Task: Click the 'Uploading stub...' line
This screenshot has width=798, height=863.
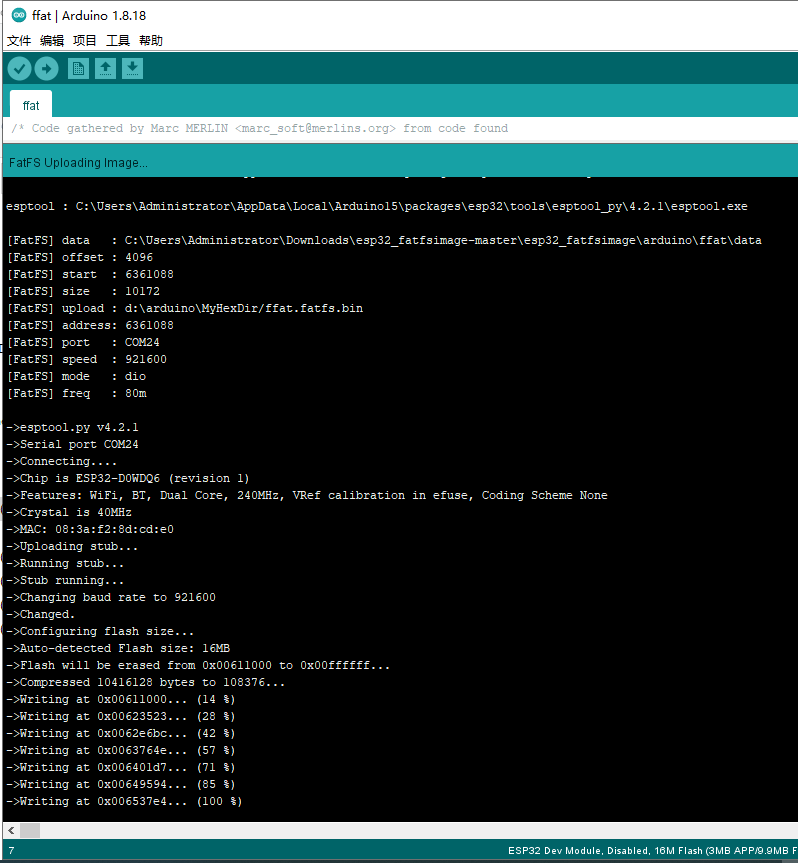Action: pos(72,547)
